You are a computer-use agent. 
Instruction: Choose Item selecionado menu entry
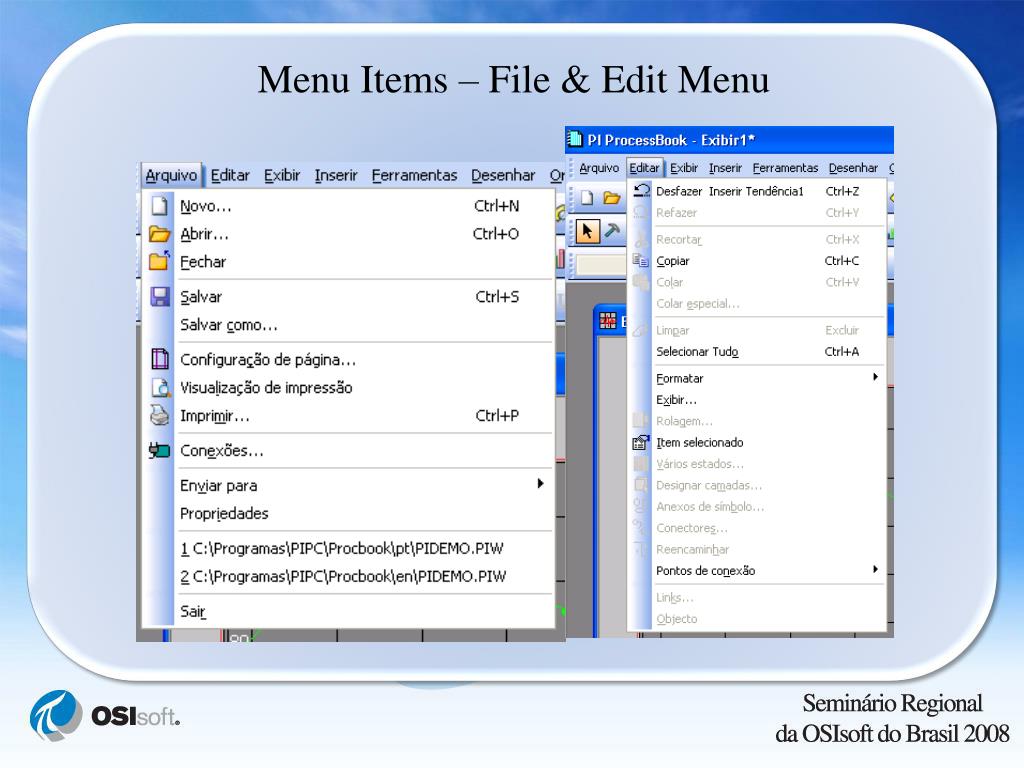[756, 442]
